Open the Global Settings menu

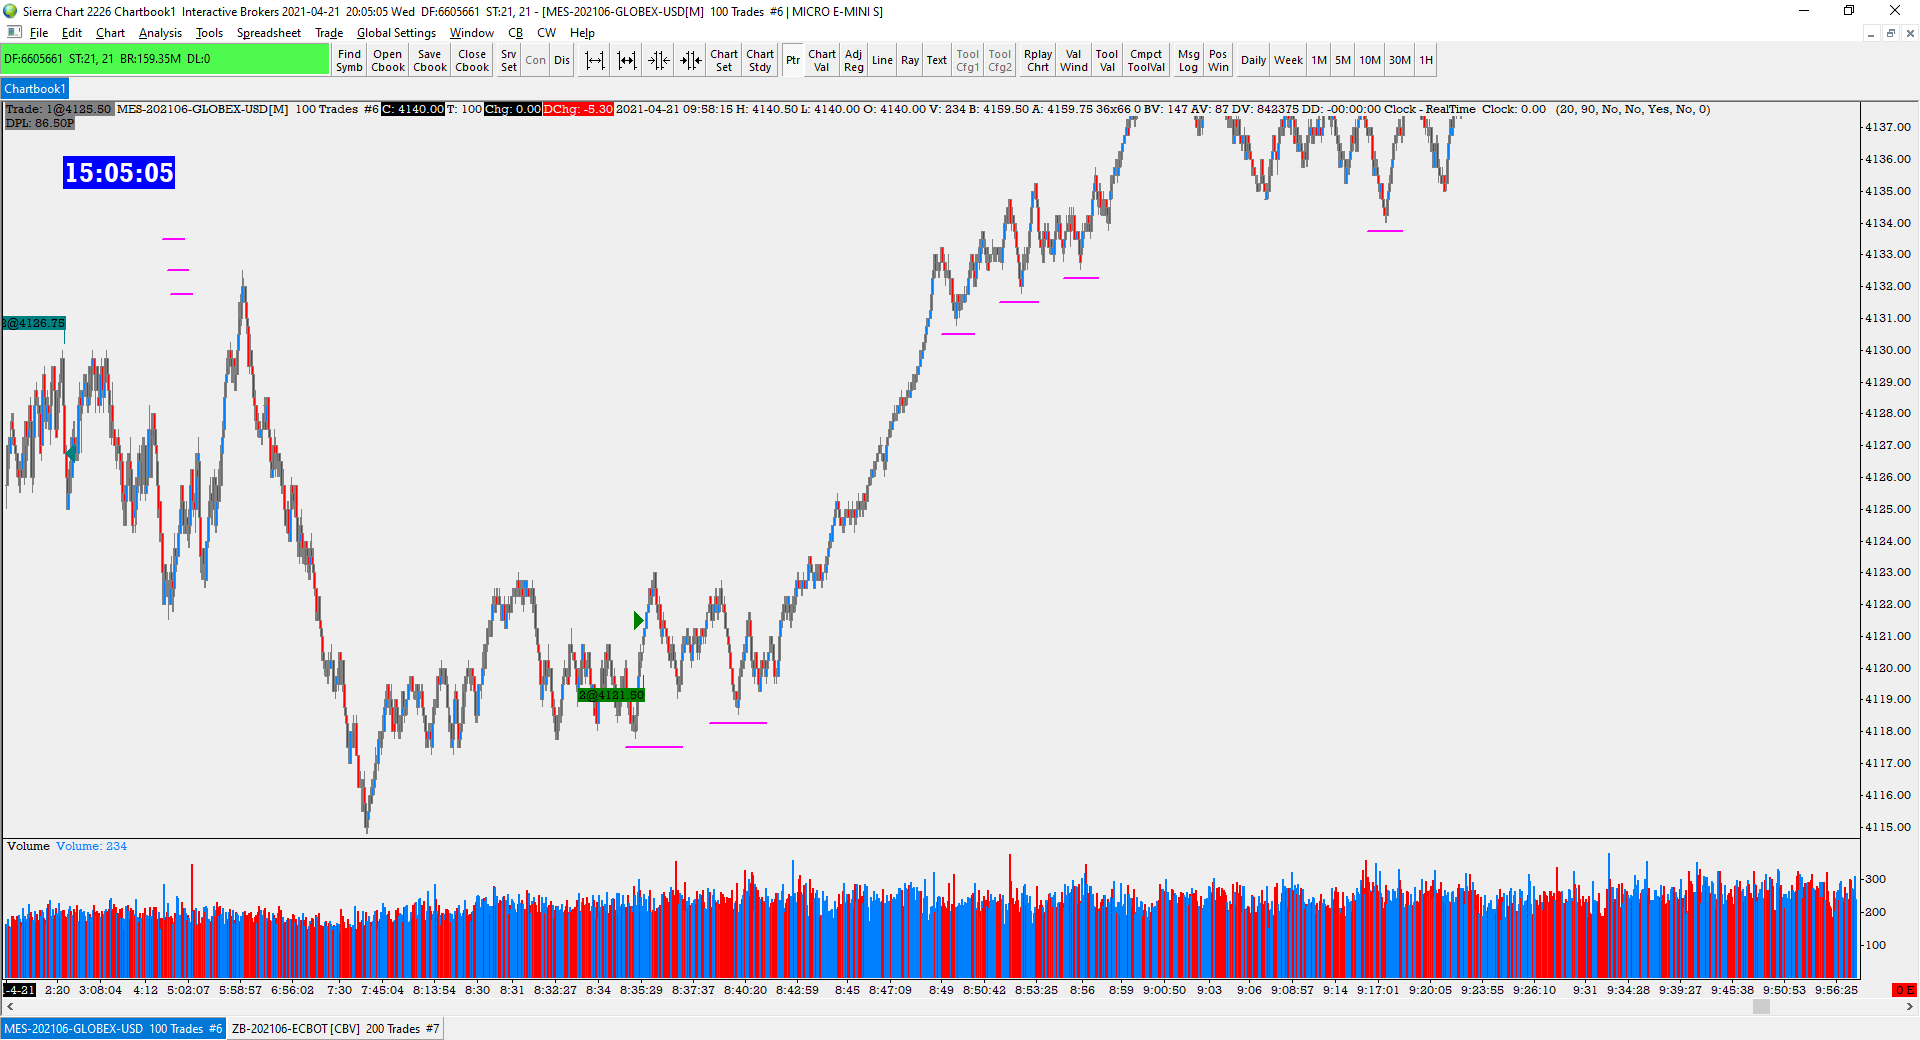coord(396,33)
